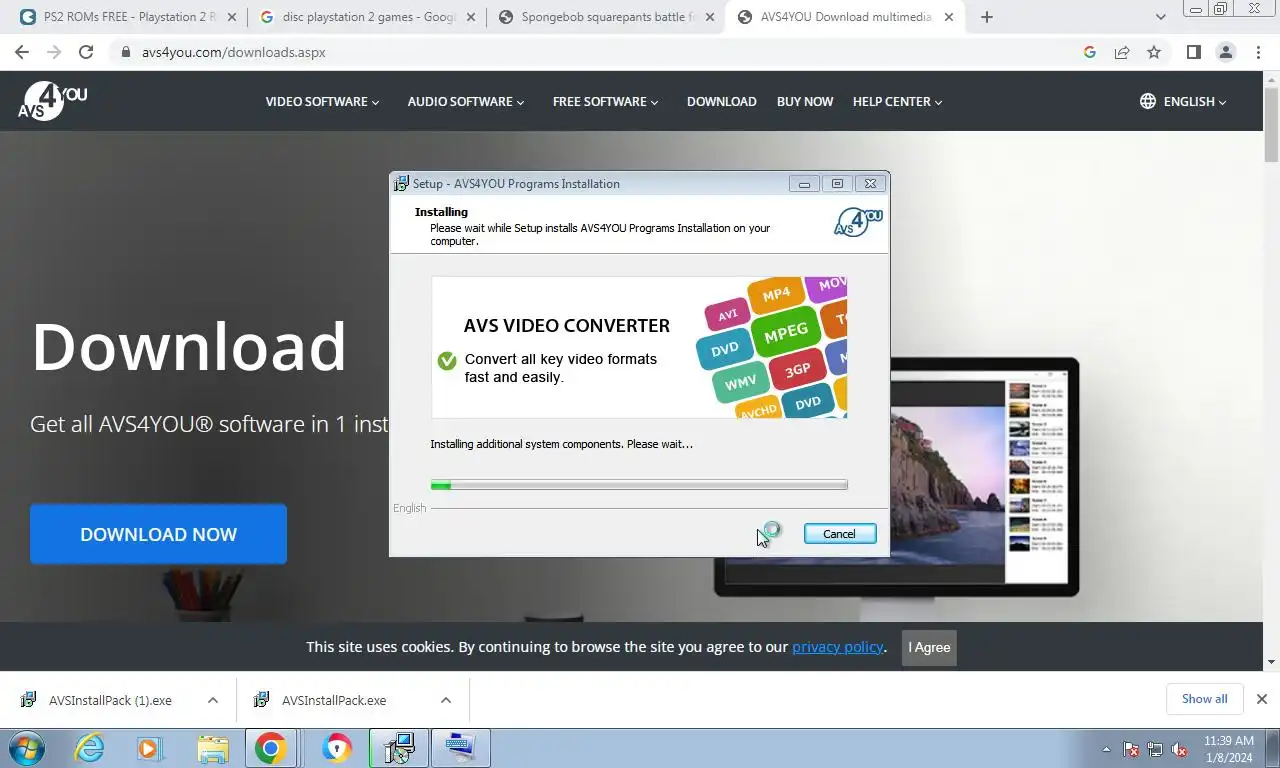Expand the Help Center menu
The height and width of the screenshot is (768, 1280).
(897, 101)
